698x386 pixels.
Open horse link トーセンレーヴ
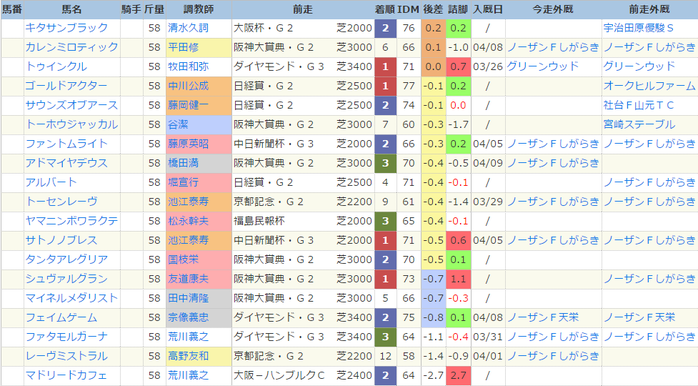tap(61, 202)
